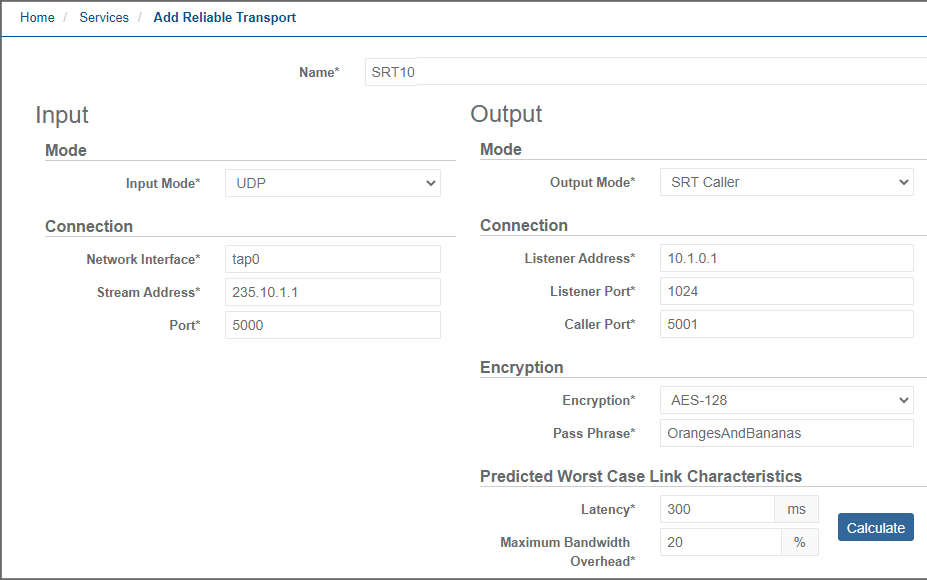This screenshot has width=927, height=580.
Task: Click the Listener Port field showing 1024
Action: pyautogui.click(x=786, y=291)
